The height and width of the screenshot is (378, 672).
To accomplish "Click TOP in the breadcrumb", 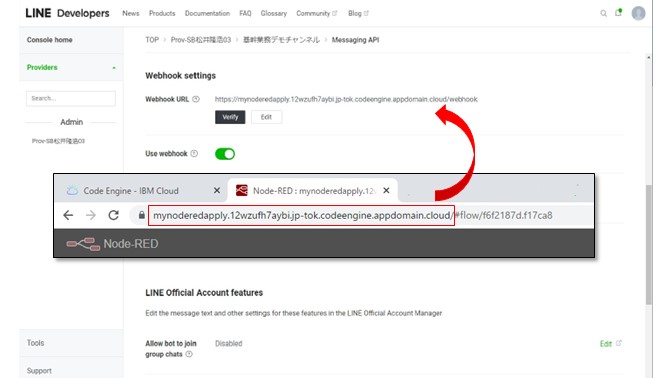I will 152,40.
